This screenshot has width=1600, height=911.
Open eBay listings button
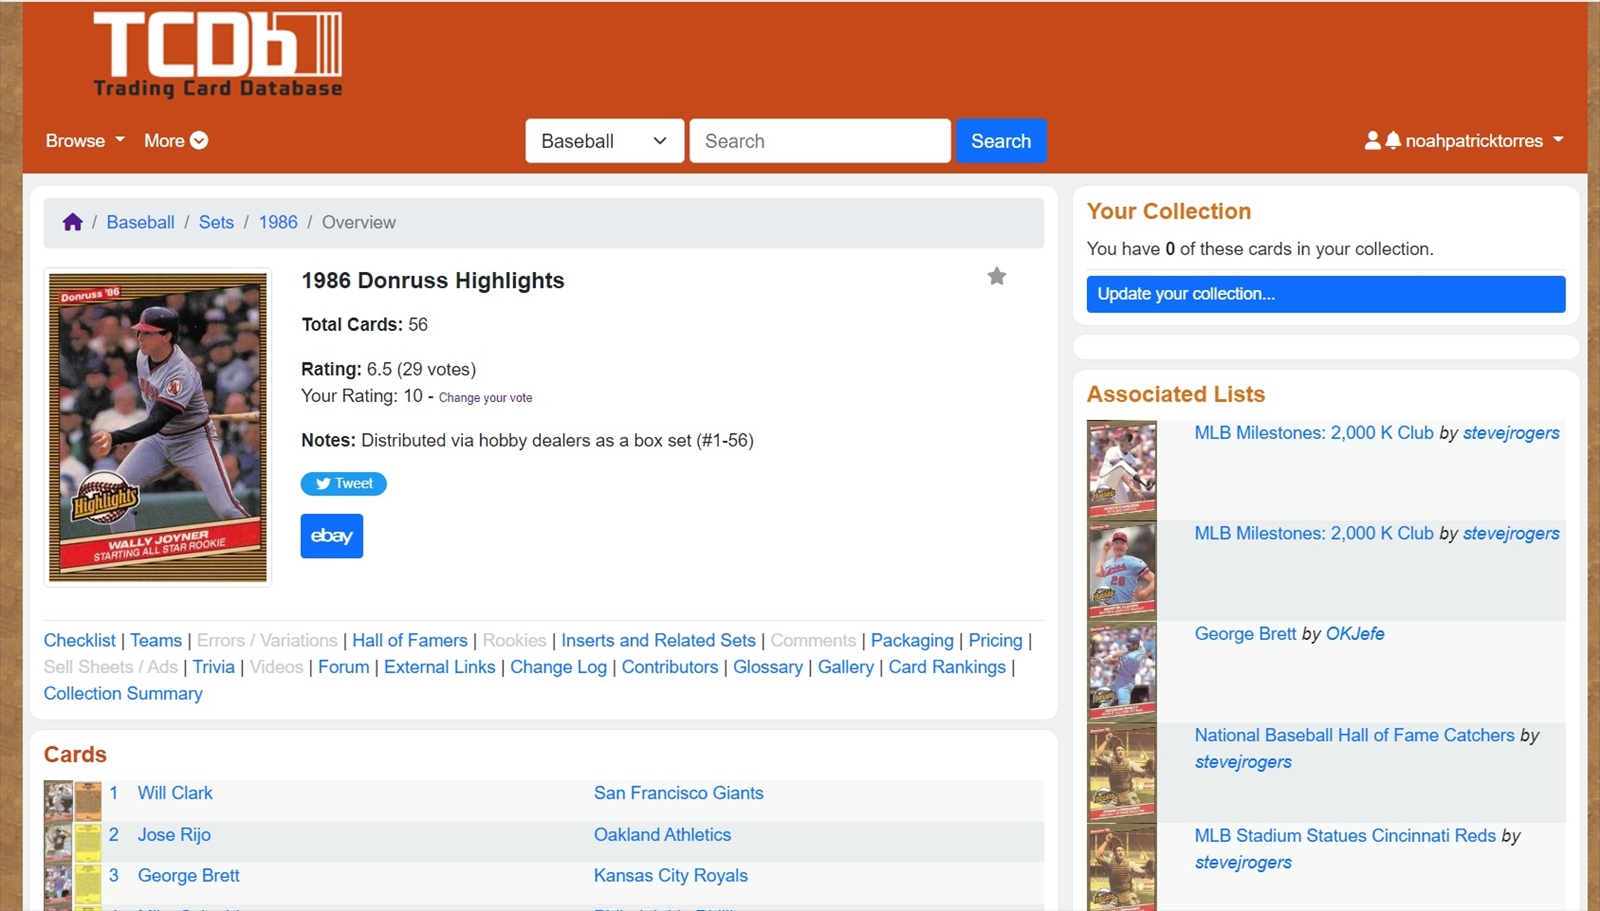331,536
